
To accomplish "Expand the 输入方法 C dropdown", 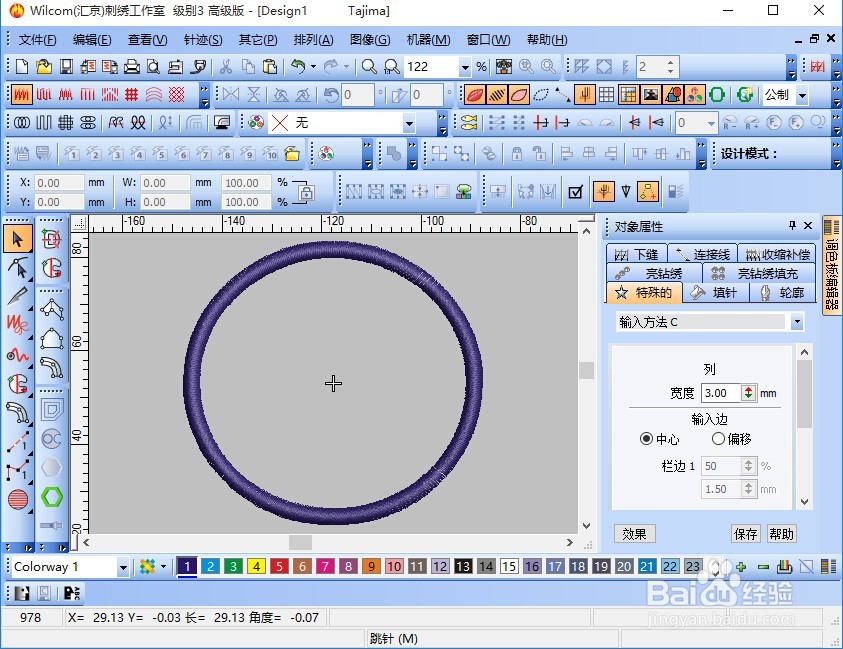I will click(x=797, y=322).
